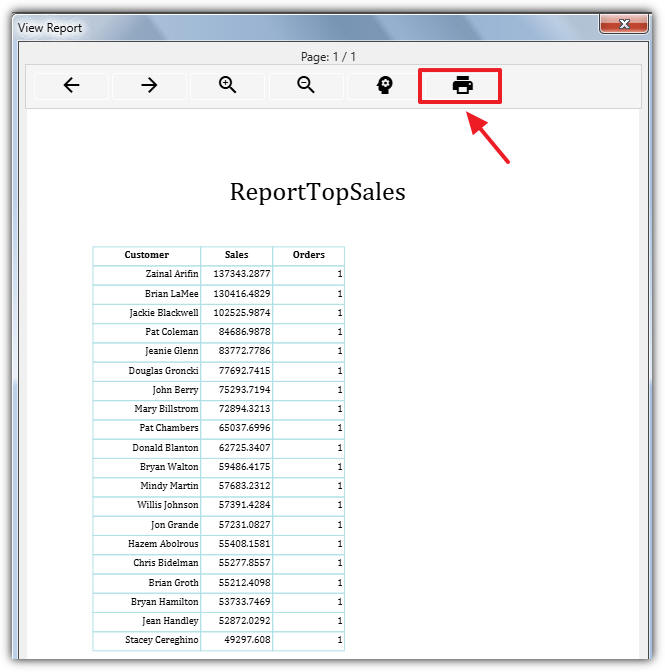665x672 pixels.
Task: Go to the next report page arrow
Action: (x=149, y=85)
